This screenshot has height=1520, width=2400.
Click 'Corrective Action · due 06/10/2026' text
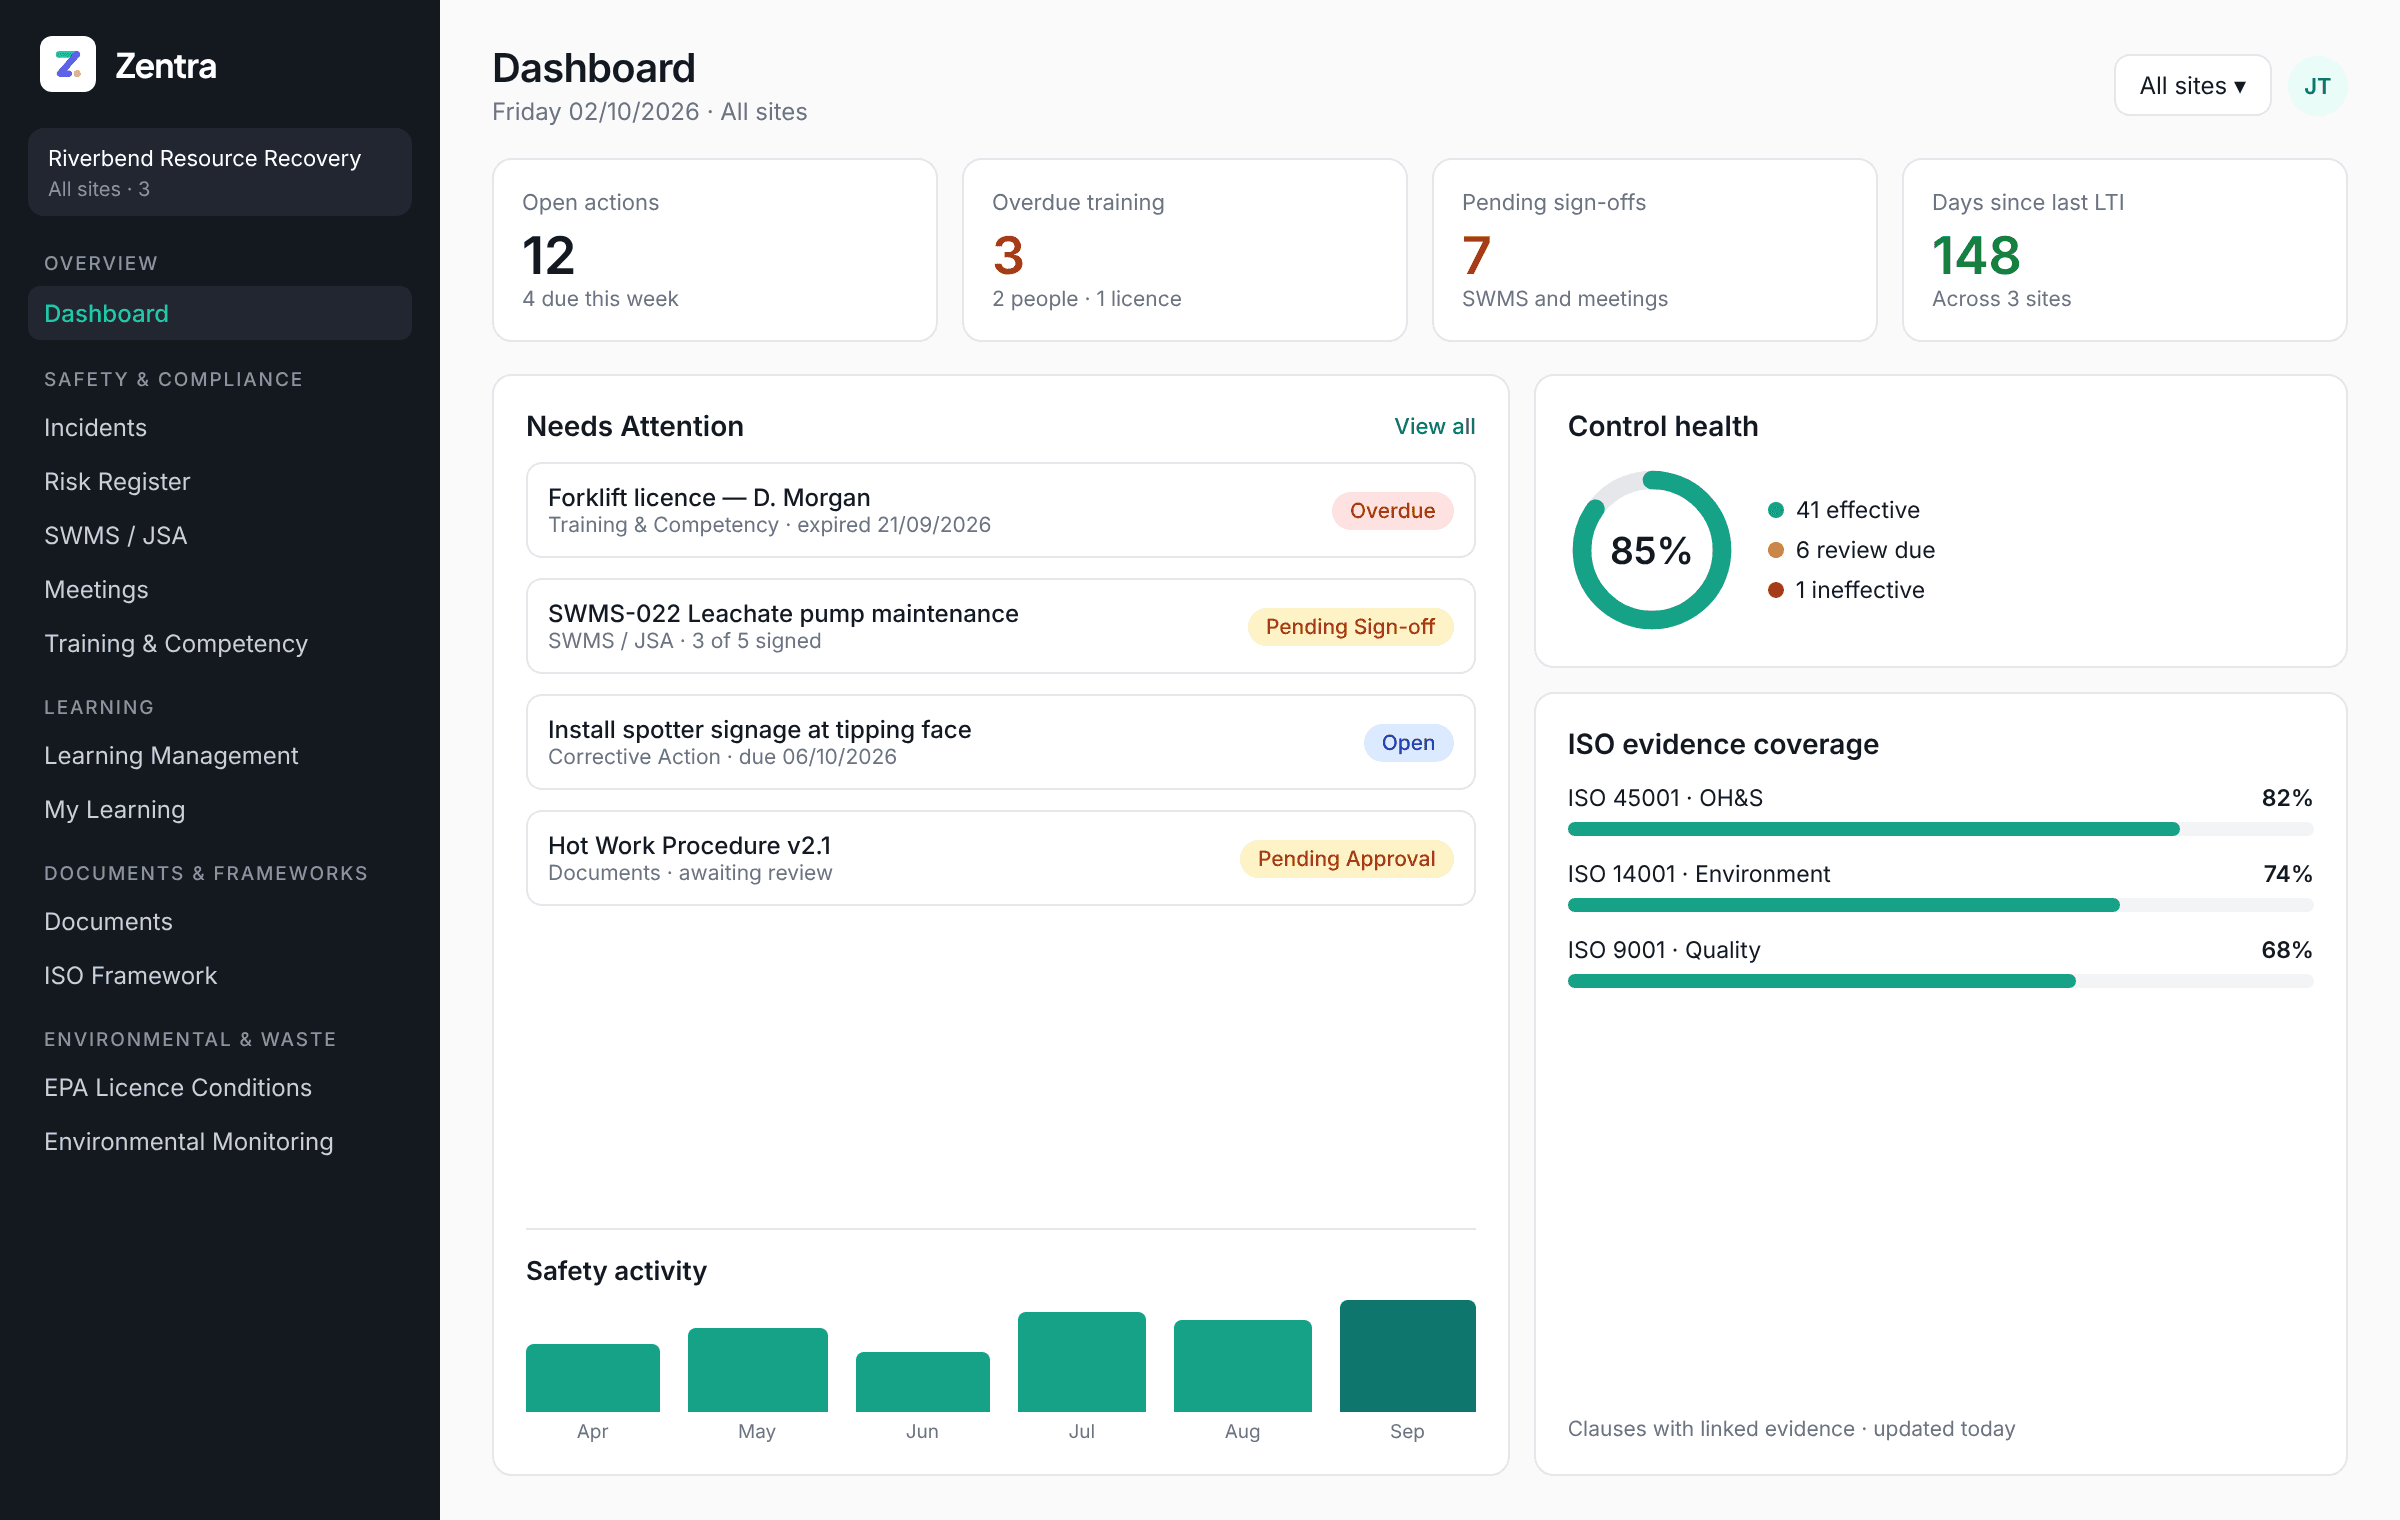722,757
